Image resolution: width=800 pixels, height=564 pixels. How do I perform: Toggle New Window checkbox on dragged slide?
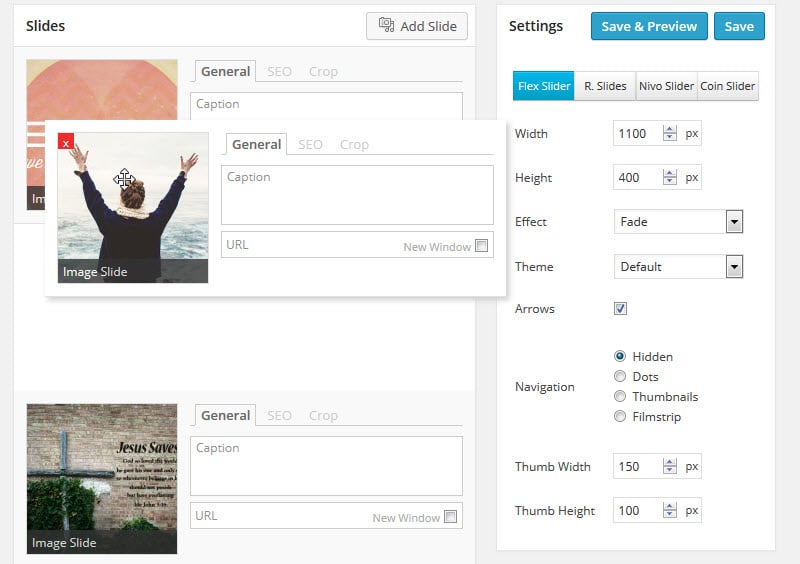(x=481, y=246)
